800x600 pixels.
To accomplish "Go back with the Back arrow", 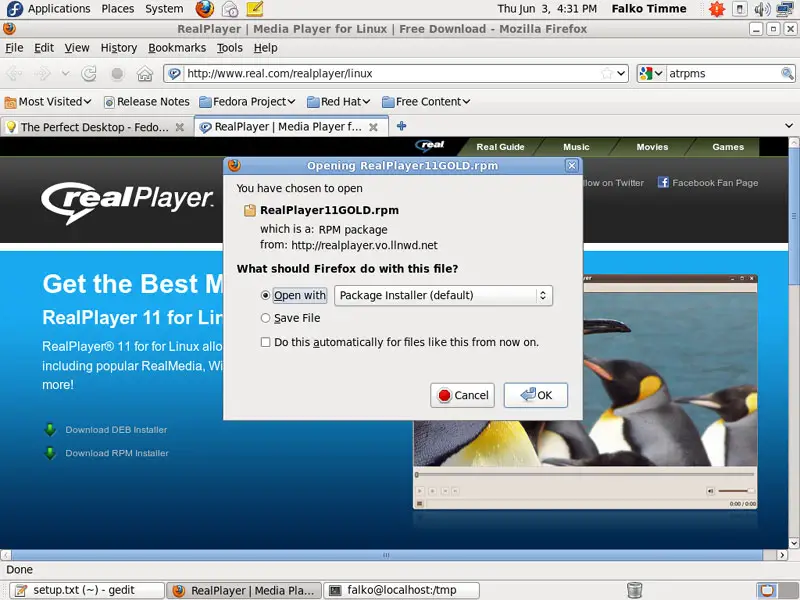I will pyautogui.click(x=14, y=73).
